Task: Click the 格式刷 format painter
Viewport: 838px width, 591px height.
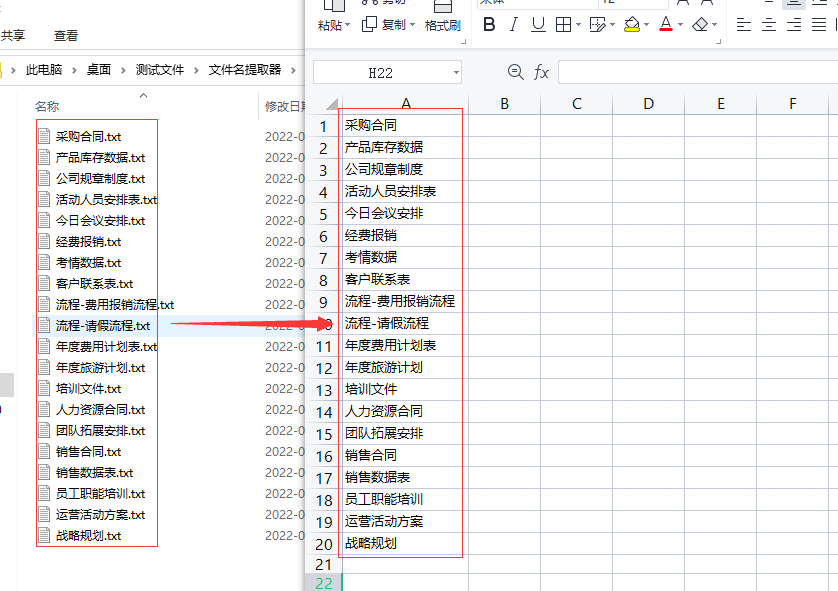Action: point(442,25)
